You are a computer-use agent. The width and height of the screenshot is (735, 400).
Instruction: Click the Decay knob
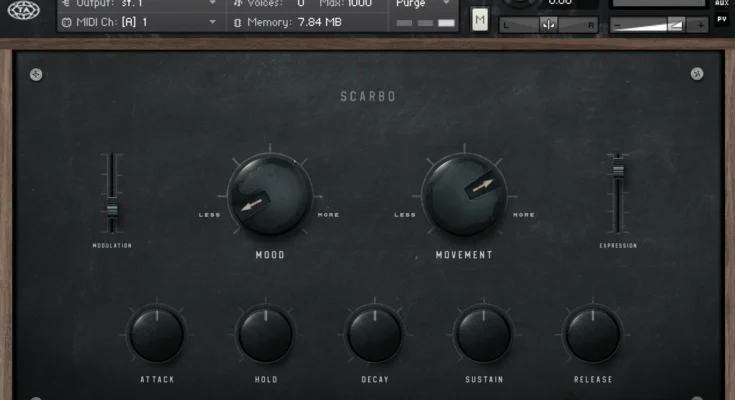click(374, 335)
